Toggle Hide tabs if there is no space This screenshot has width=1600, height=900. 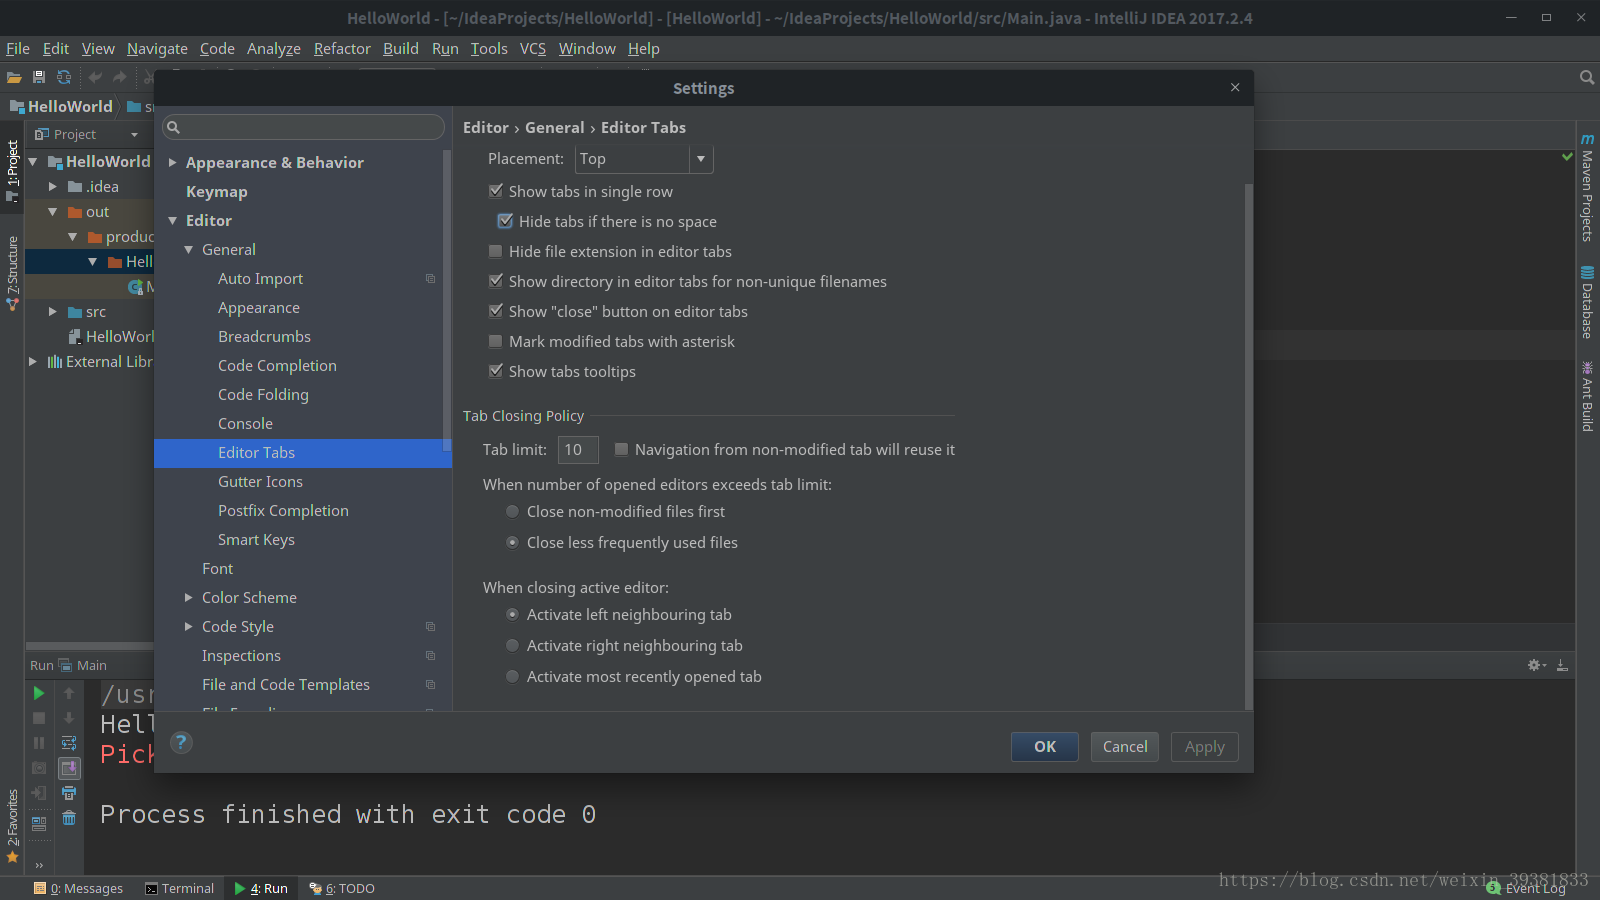pyautogui.click(x=506, y=221)
